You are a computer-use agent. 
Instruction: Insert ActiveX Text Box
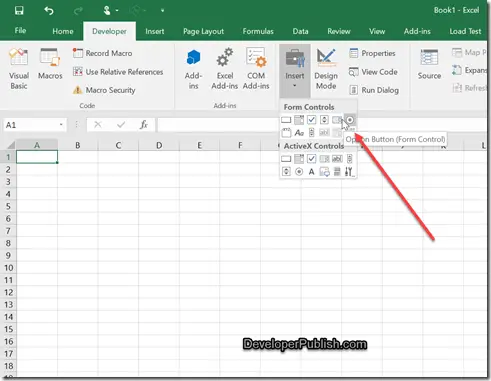click(x=337, y=159)
